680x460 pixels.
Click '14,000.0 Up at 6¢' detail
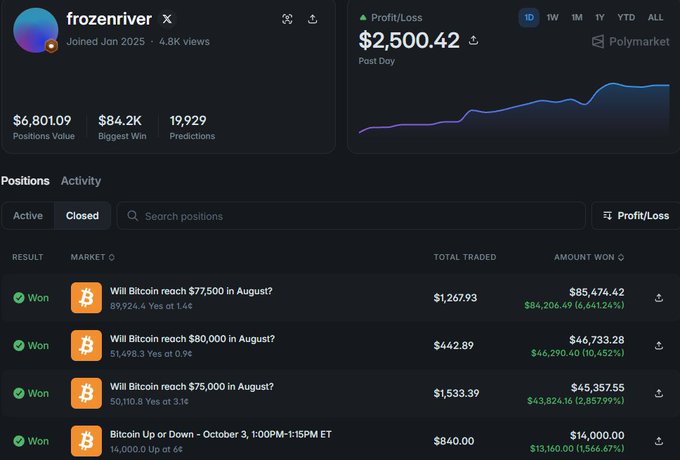(146, 449)
